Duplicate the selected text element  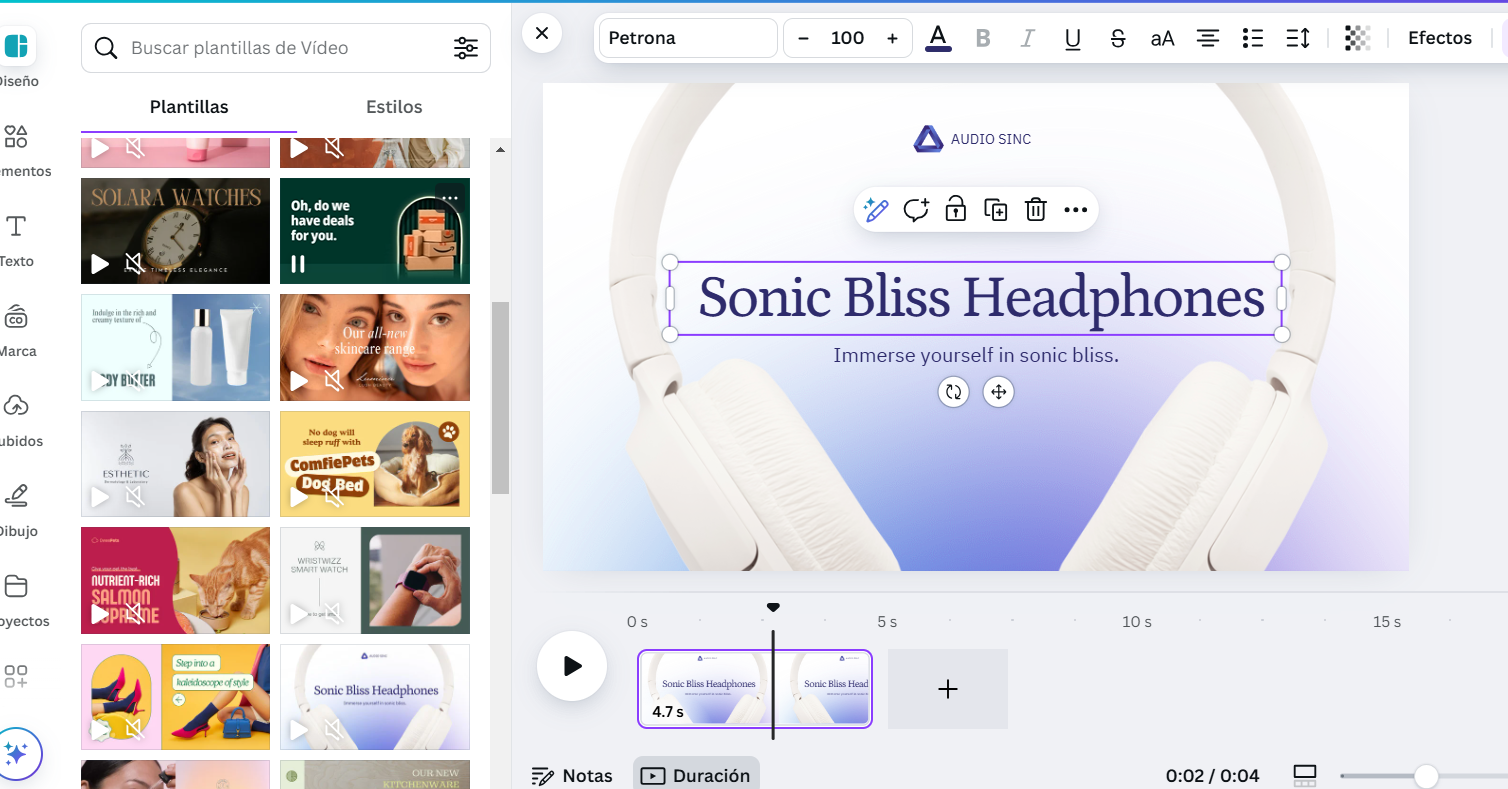pyautogui.click(x=995, y=210)
